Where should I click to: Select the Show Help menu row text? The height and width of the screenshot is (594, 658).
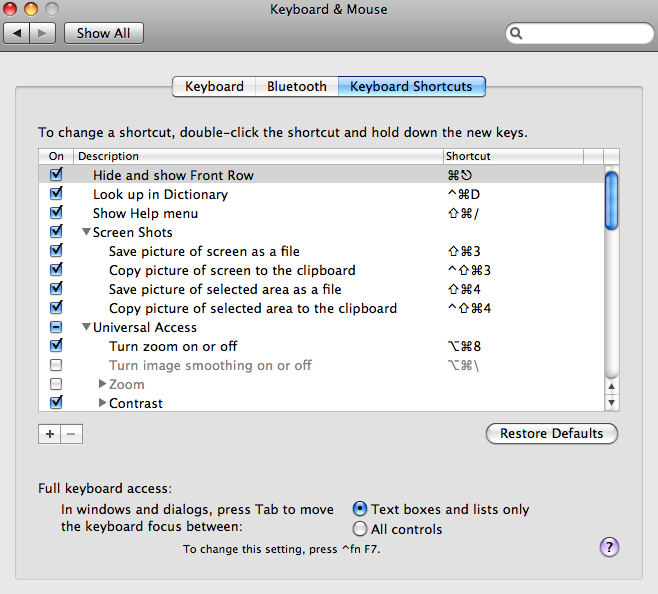point(145,213)
